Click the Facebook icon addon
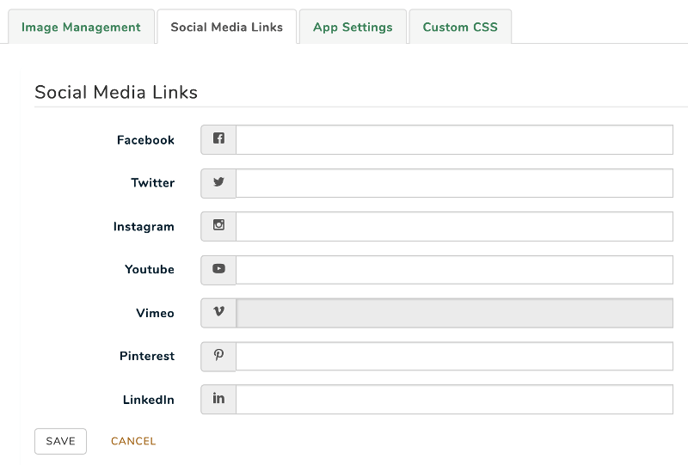 (x=219, y=140)
